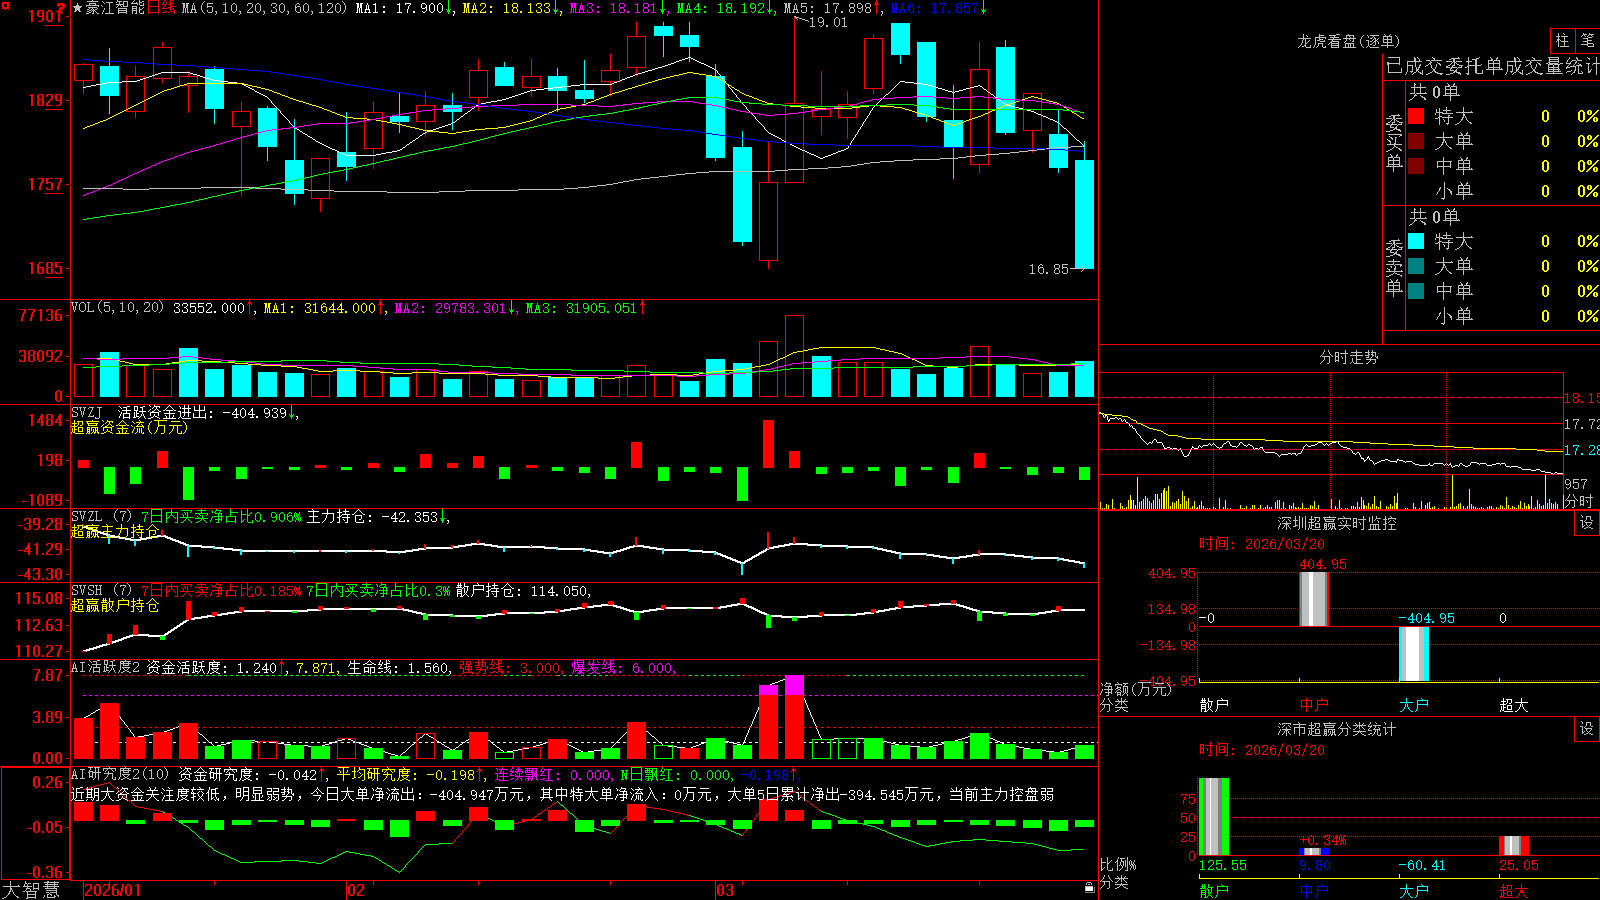
Task: Select 中户 label in 深圳超赢实时监控
Action: [1314, 705]
